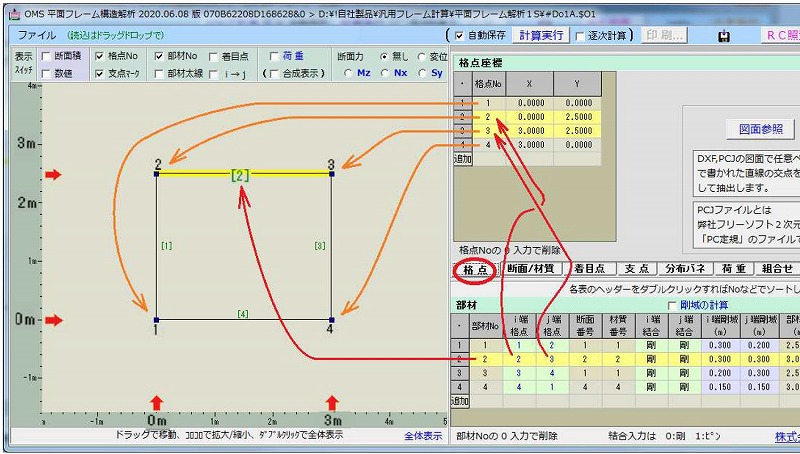Select member 1's i端剛域 cell 0.300

720,345
